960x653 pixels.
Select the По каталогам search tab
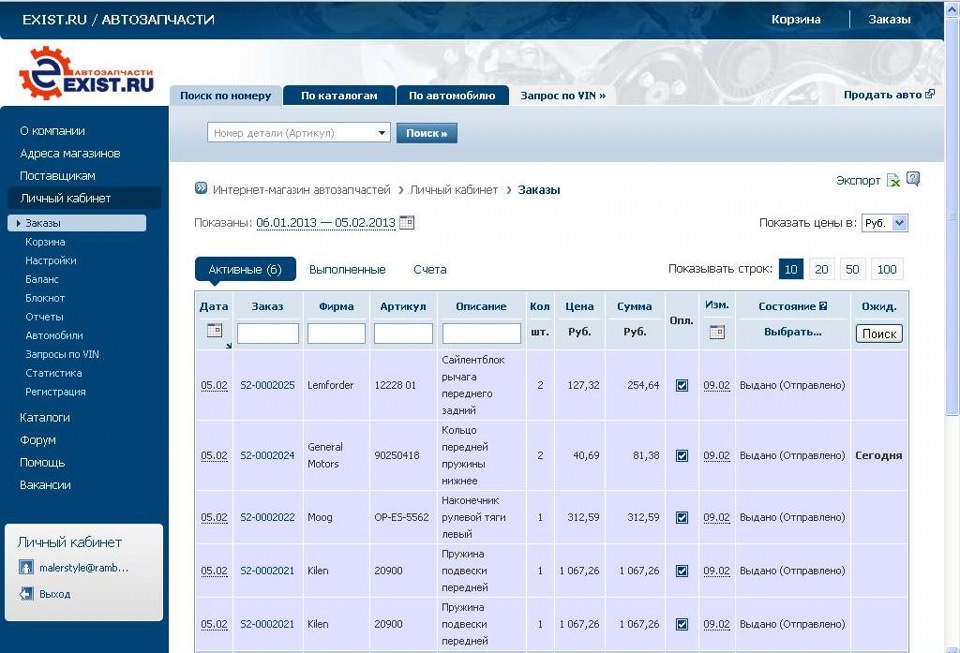click(339, 96)
